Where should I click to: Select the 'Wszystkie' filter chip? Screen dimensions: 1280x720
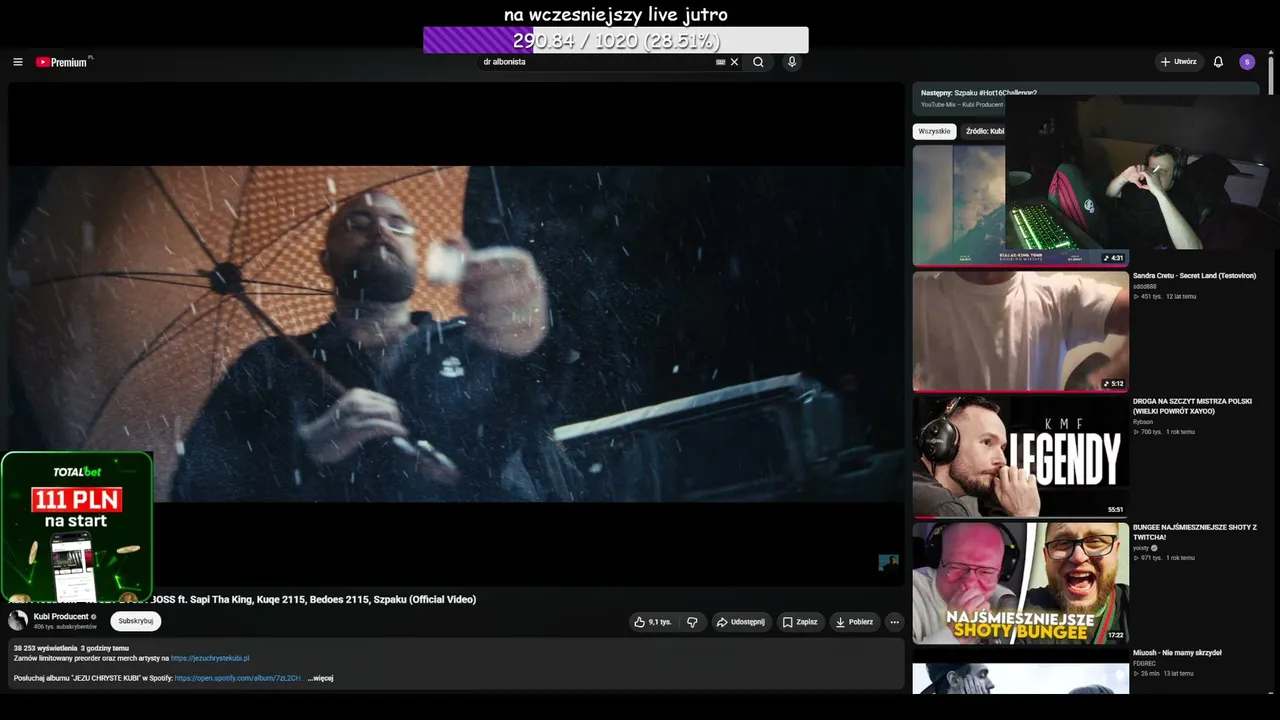click(x=935, y=131)
